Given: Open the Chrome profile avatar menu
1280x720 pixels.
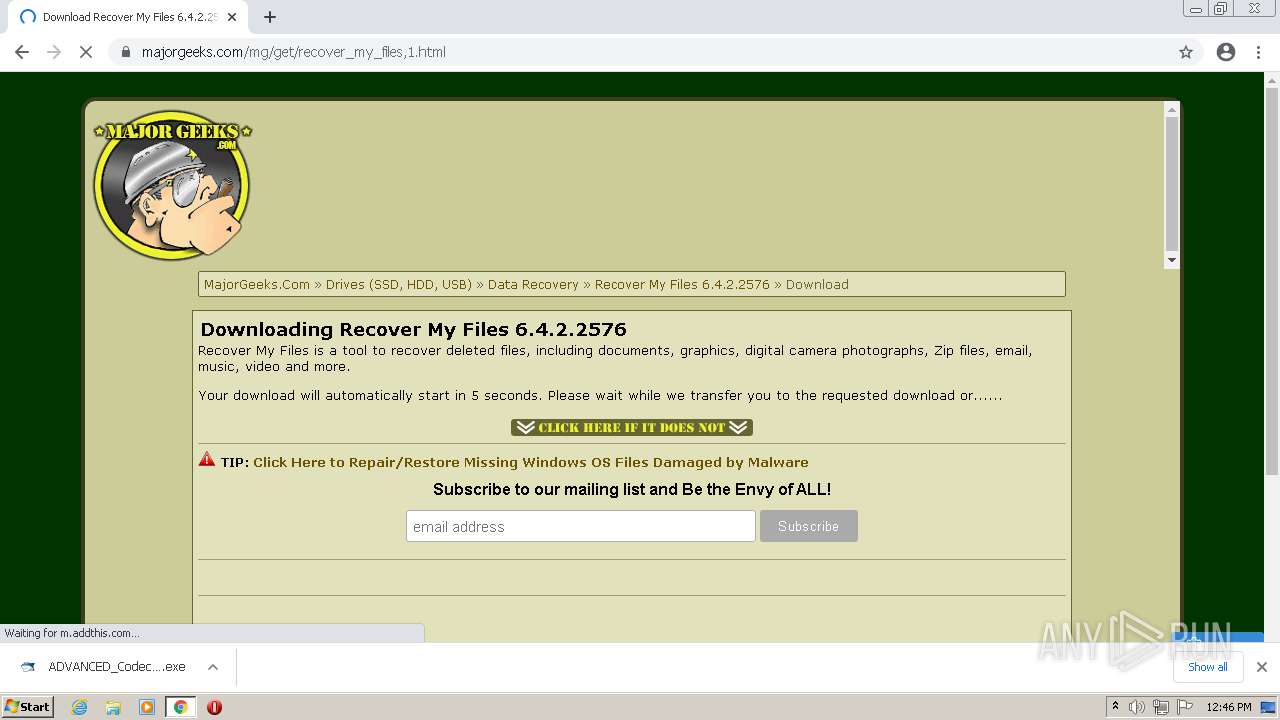Looking at the screenshot, I should (x=1226, y=52).
